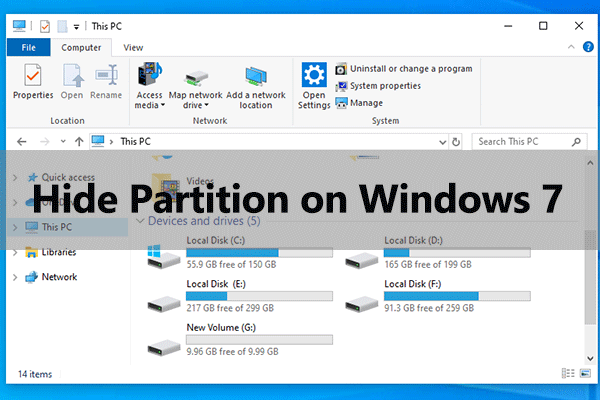Click Manage in System group
Image resolution: width=600 pixels, height=400 pixels.
[x=359, y=103]
